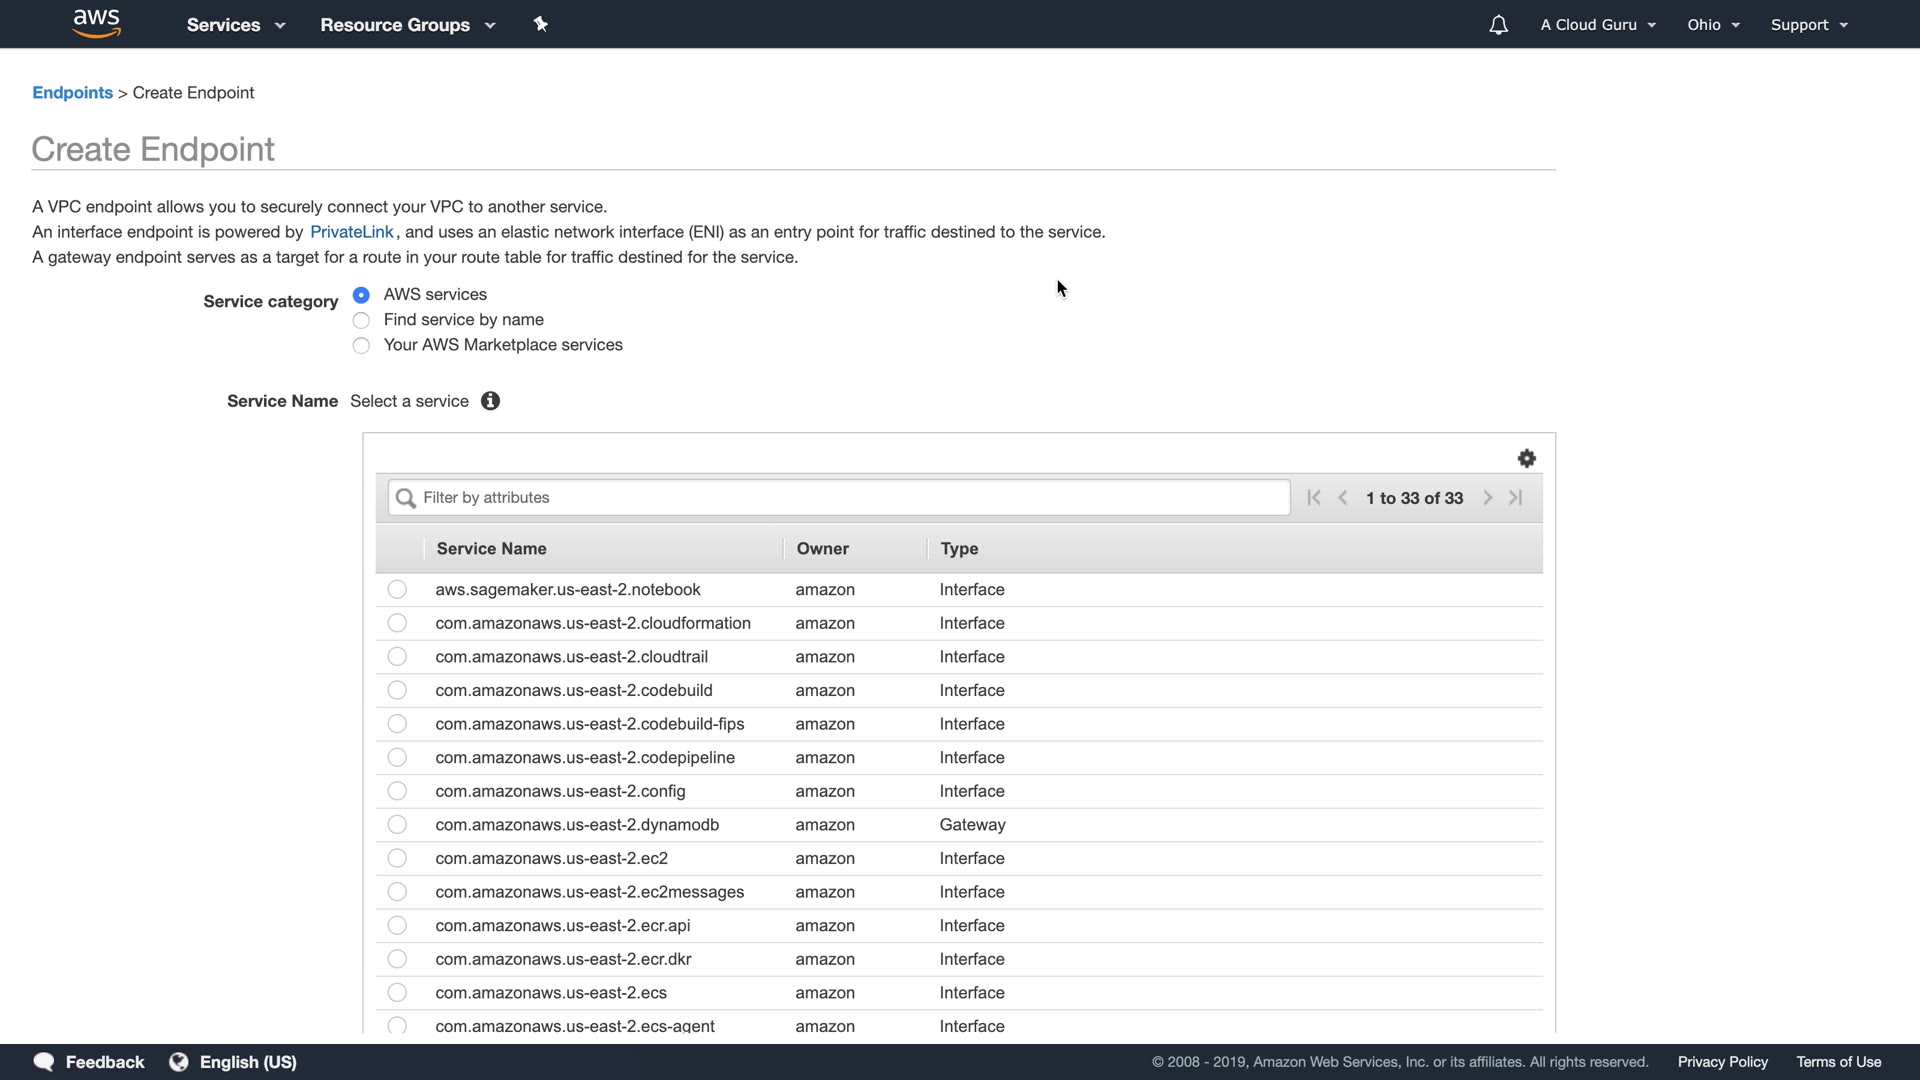
Task: Click the Feedback chat bubble icon
Action: point(44,1062)
